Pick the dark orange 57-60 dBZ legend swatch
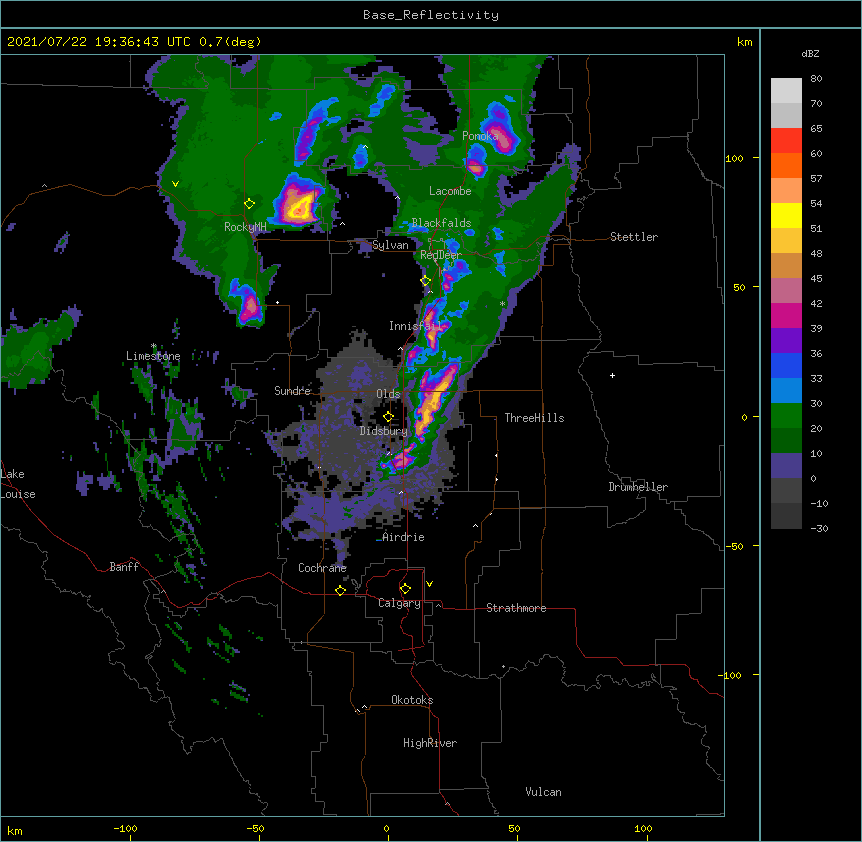The width and height of the screenshot is (862, 842). click(x=786, y=165)
